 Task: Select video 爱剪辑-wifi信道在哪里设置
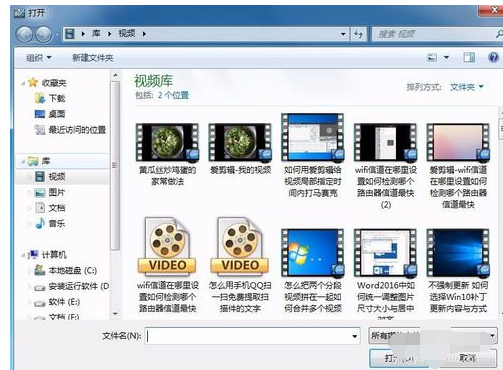(x=458, y=166)
